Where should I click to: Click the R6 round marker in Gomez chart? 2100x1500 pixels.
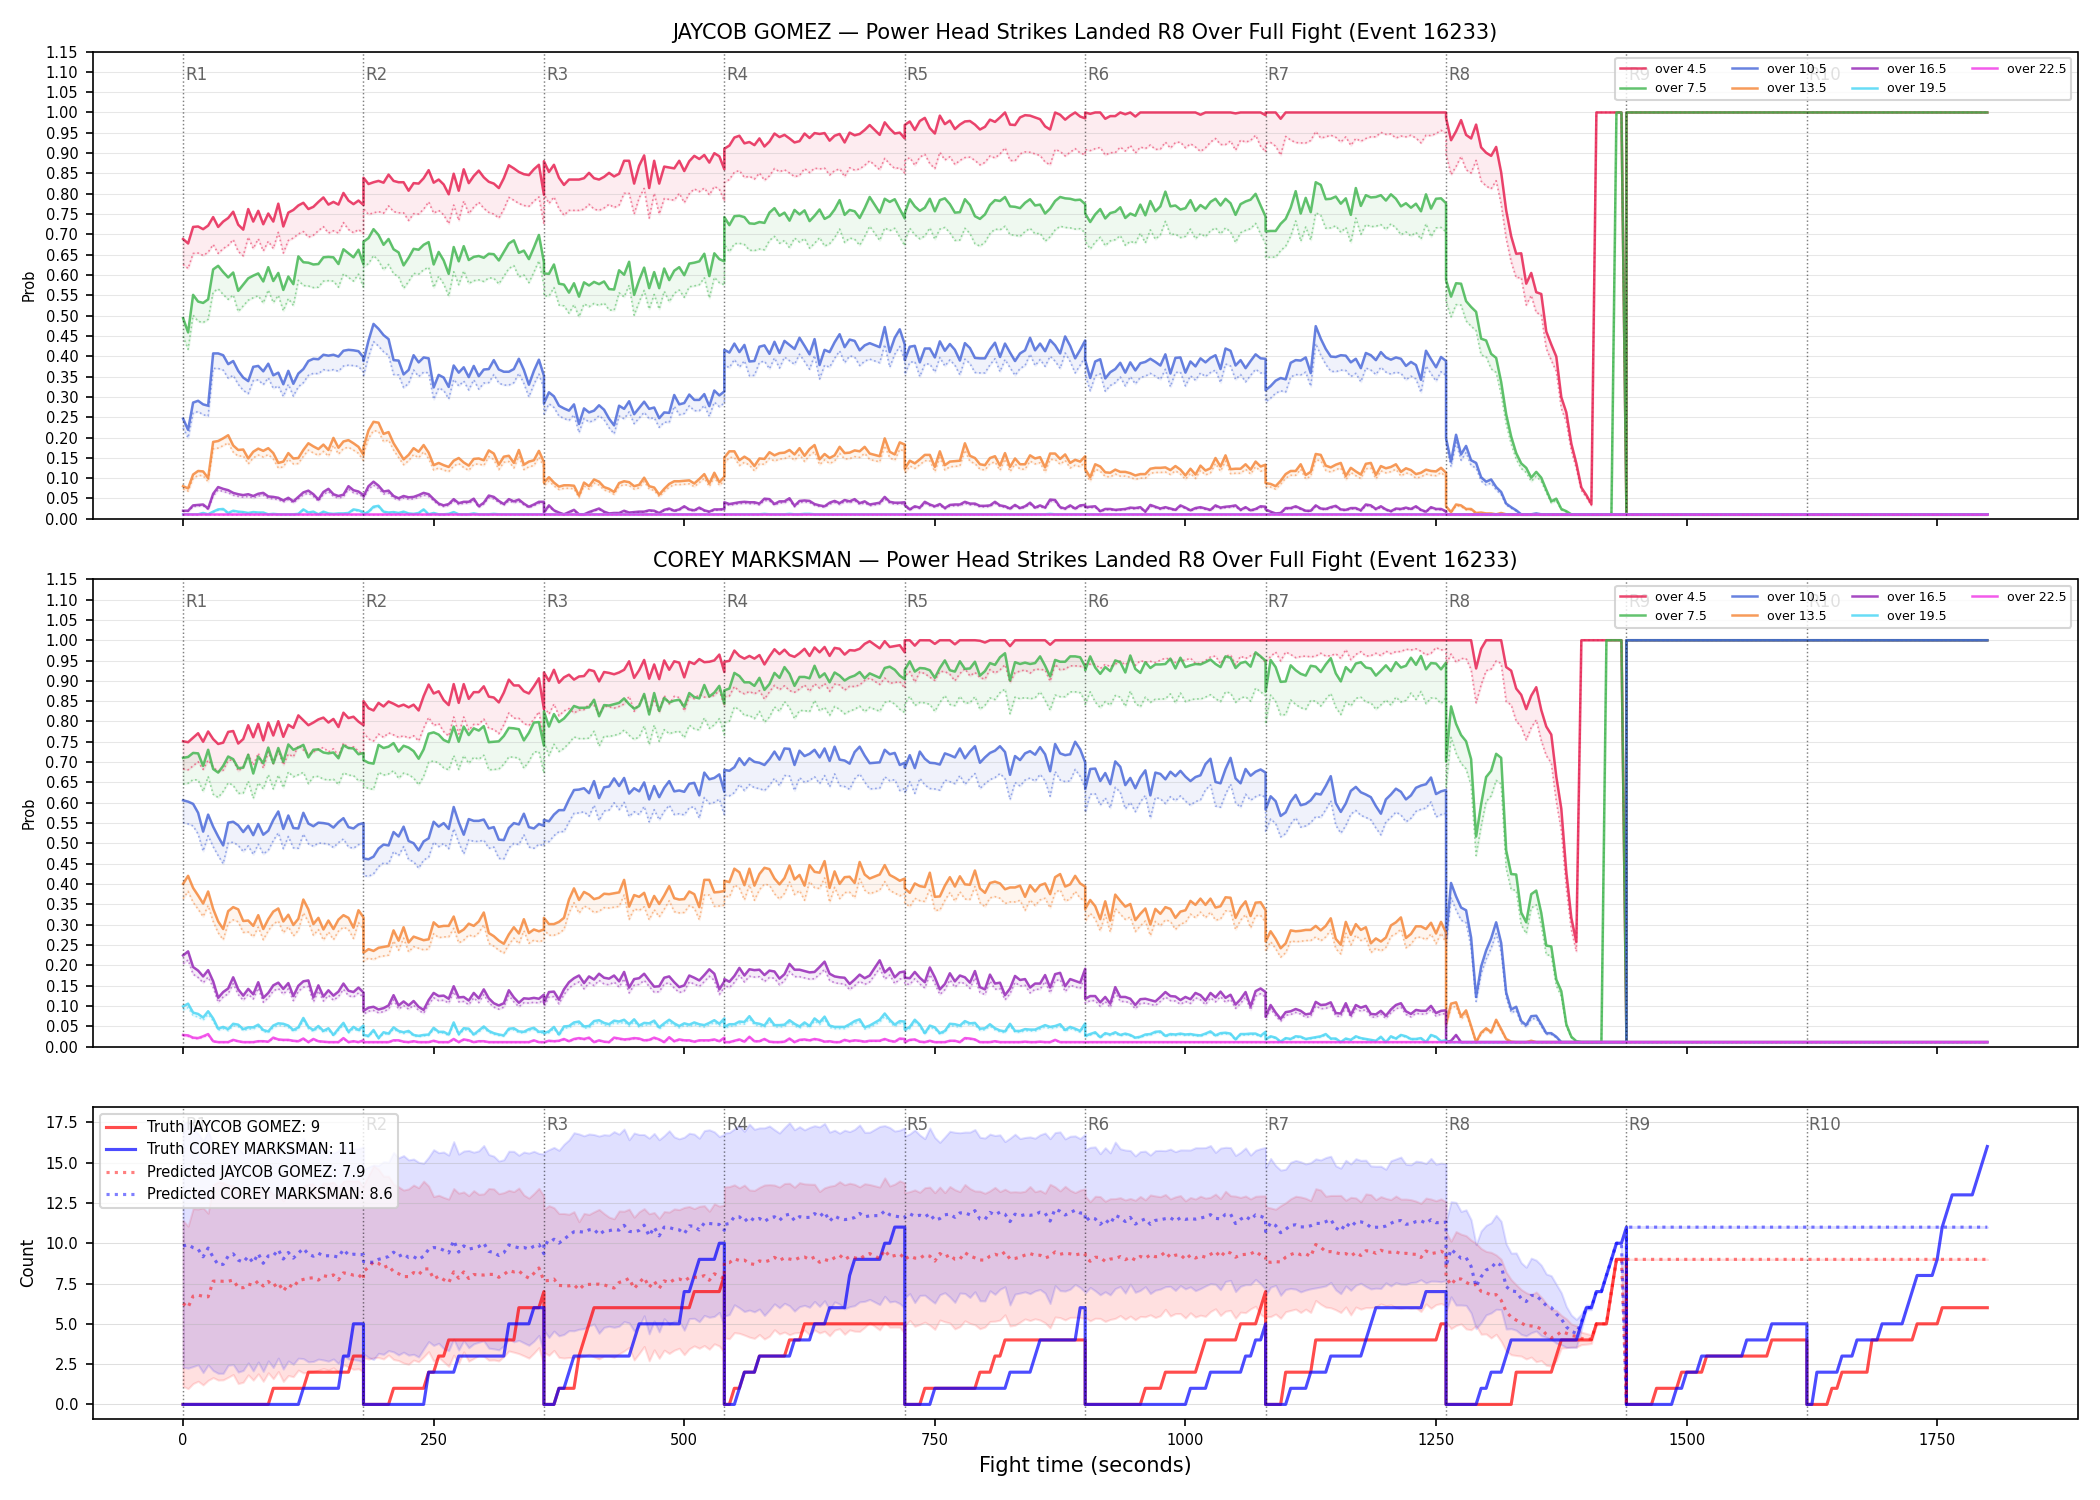pyautogui.click(x=1098, y=74)
